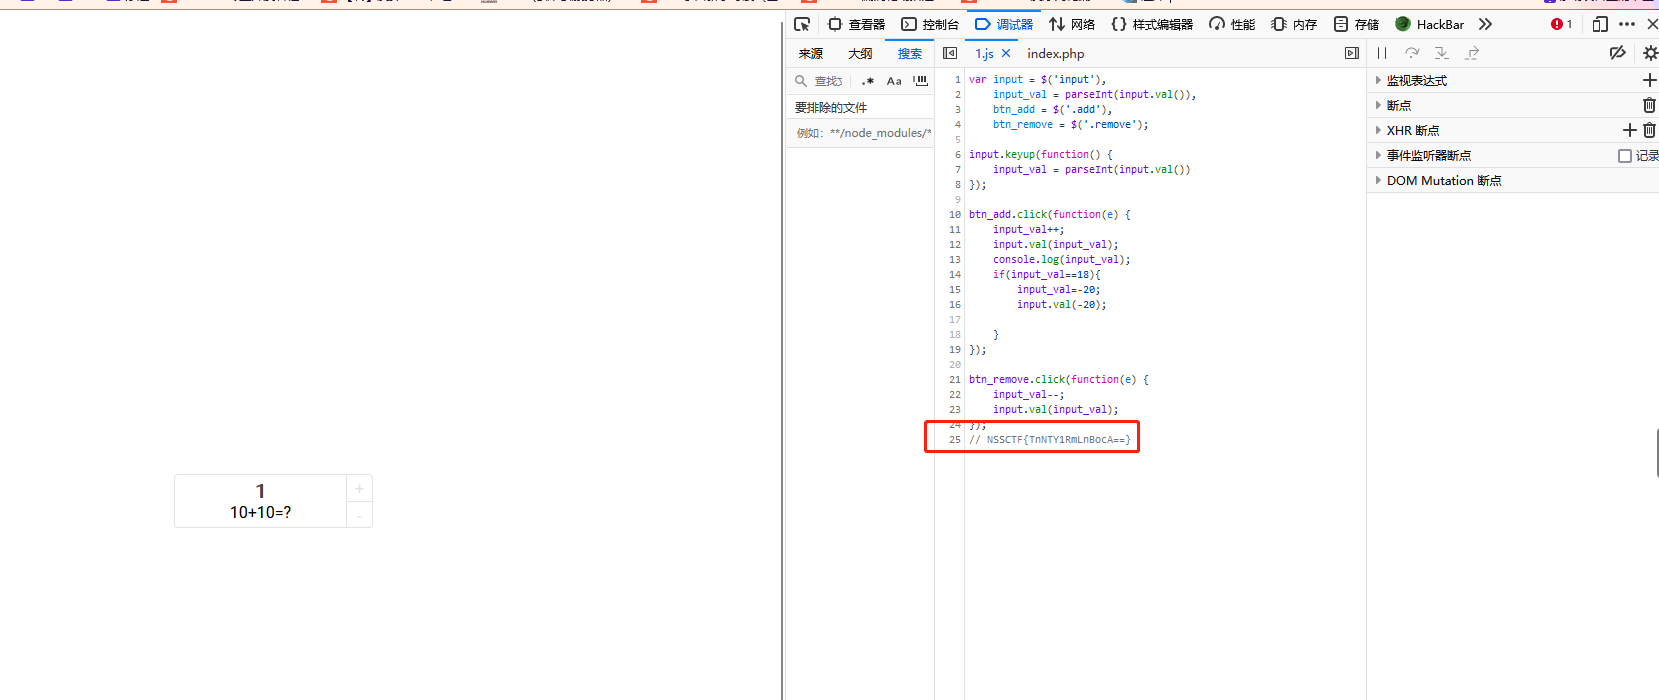This screenshot has height=700, width=1659.
Task: Remove all breakpoints trash icon
Action: pos(1649,105)
